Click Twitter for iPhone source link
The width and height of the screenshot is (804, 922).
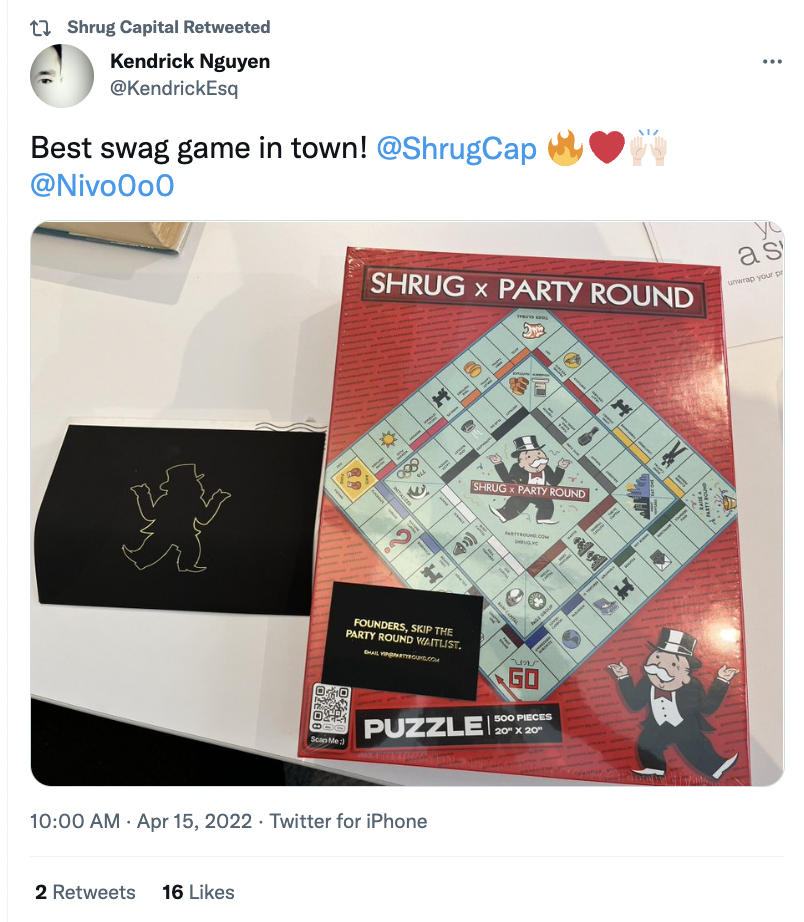348,821
